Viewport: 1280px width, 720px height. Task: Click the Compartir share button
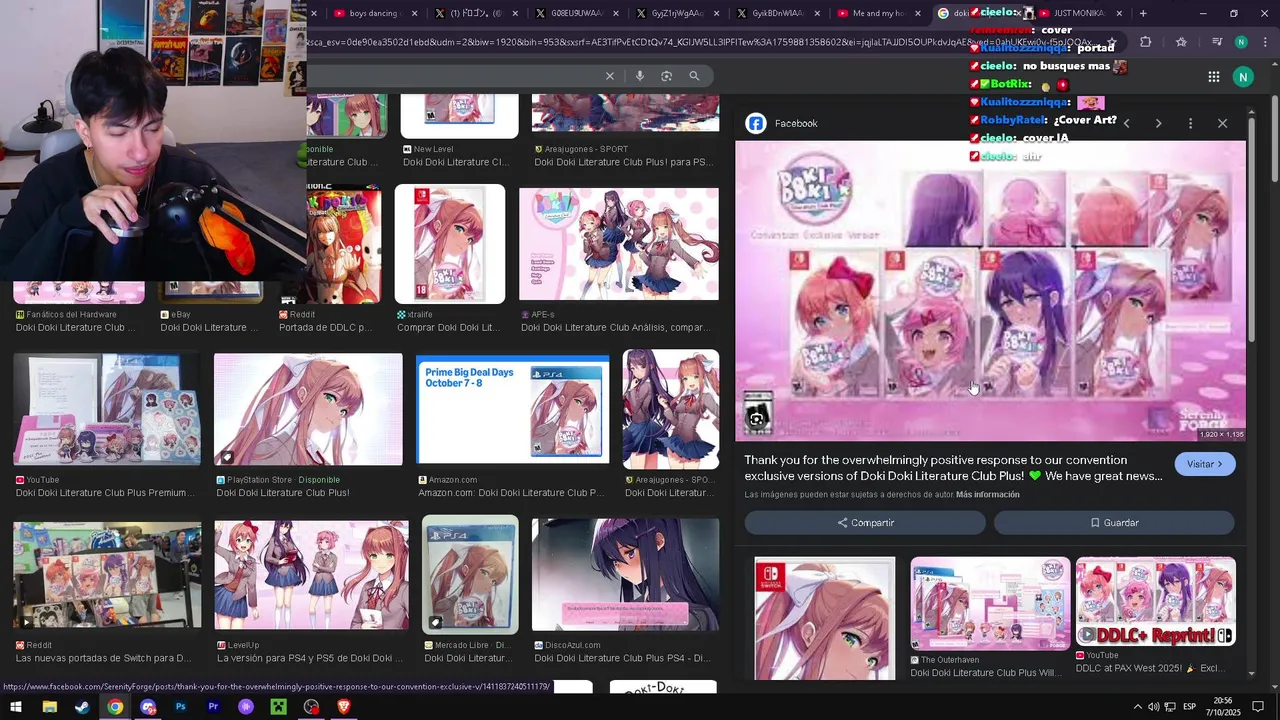(865, 523)
